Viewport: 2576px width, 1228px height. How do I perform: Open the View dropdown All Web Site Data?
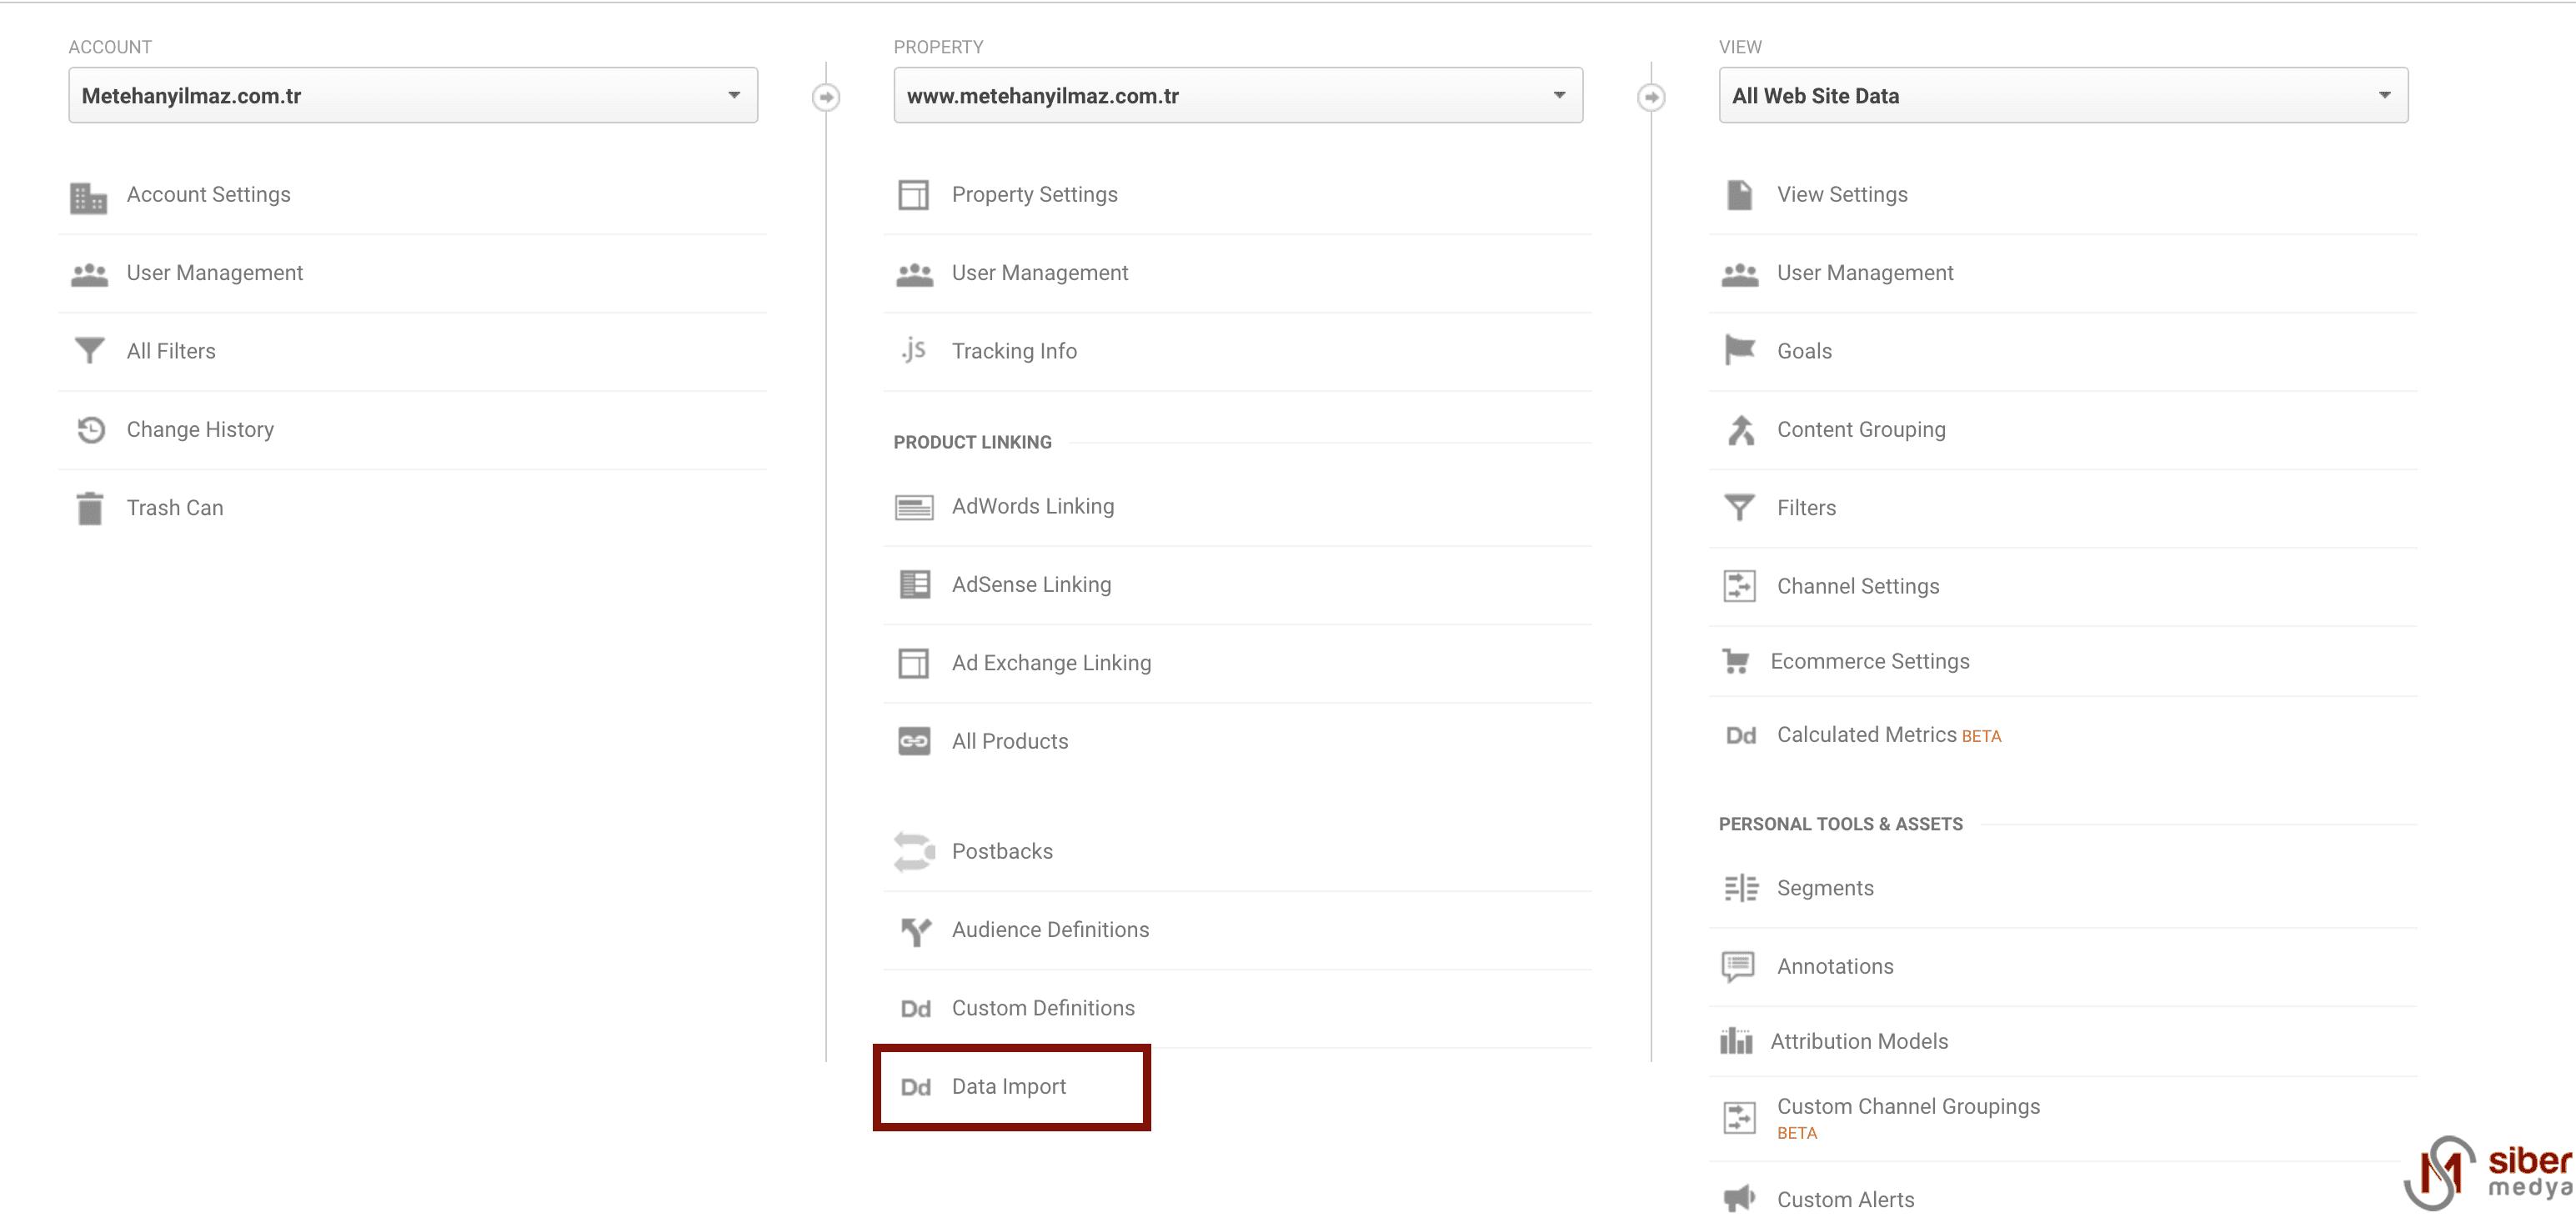[x=2063, y=96]
